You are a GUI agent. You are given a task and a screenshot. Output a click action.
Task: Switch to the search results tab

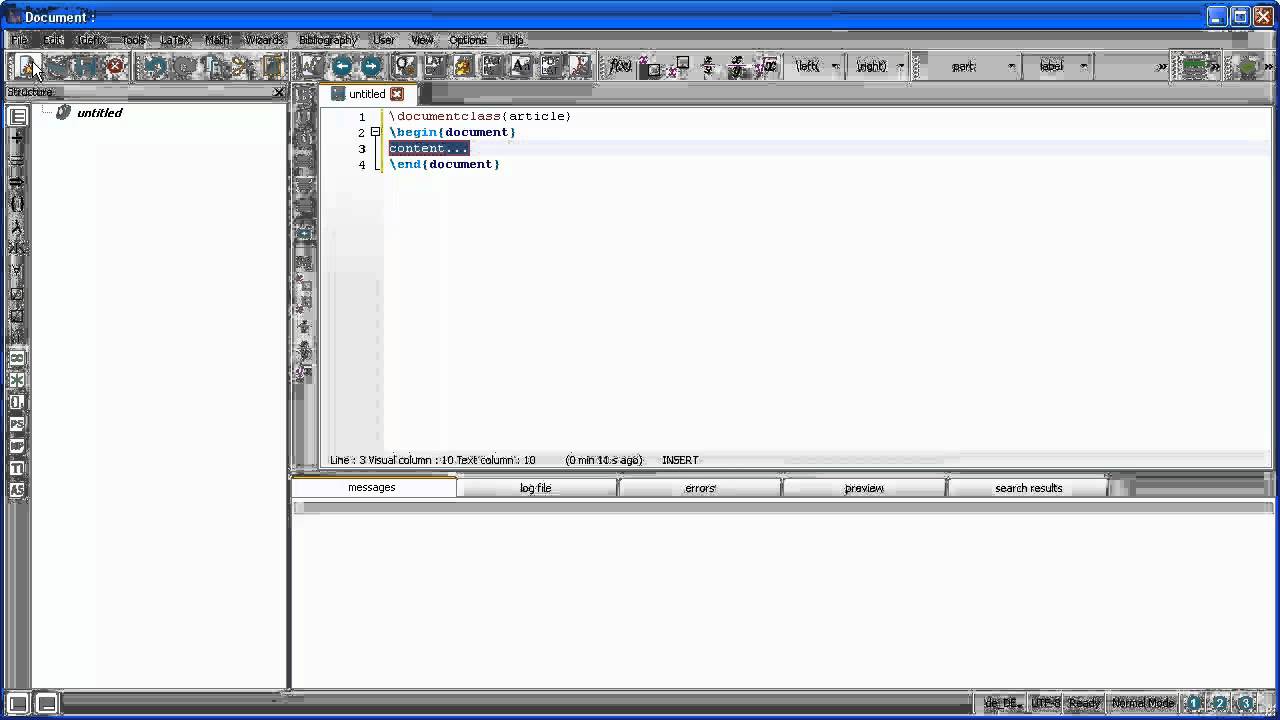coord(1028,488)
